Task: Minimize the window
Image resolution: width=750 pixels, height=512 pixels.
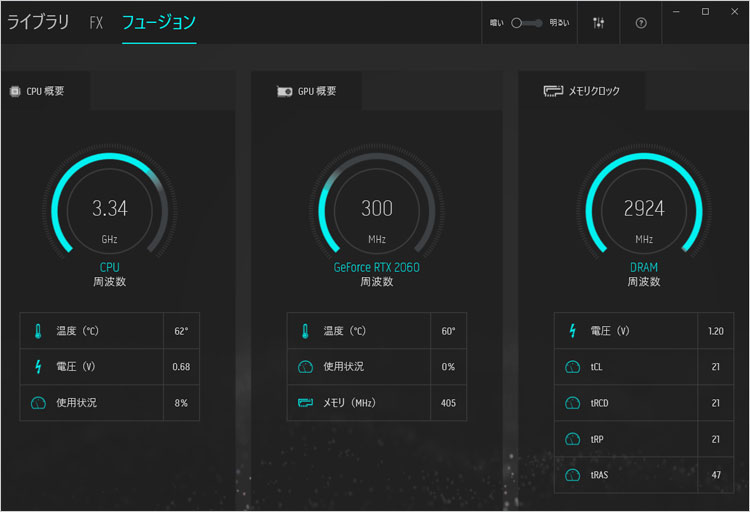Action: click(676, 11)
